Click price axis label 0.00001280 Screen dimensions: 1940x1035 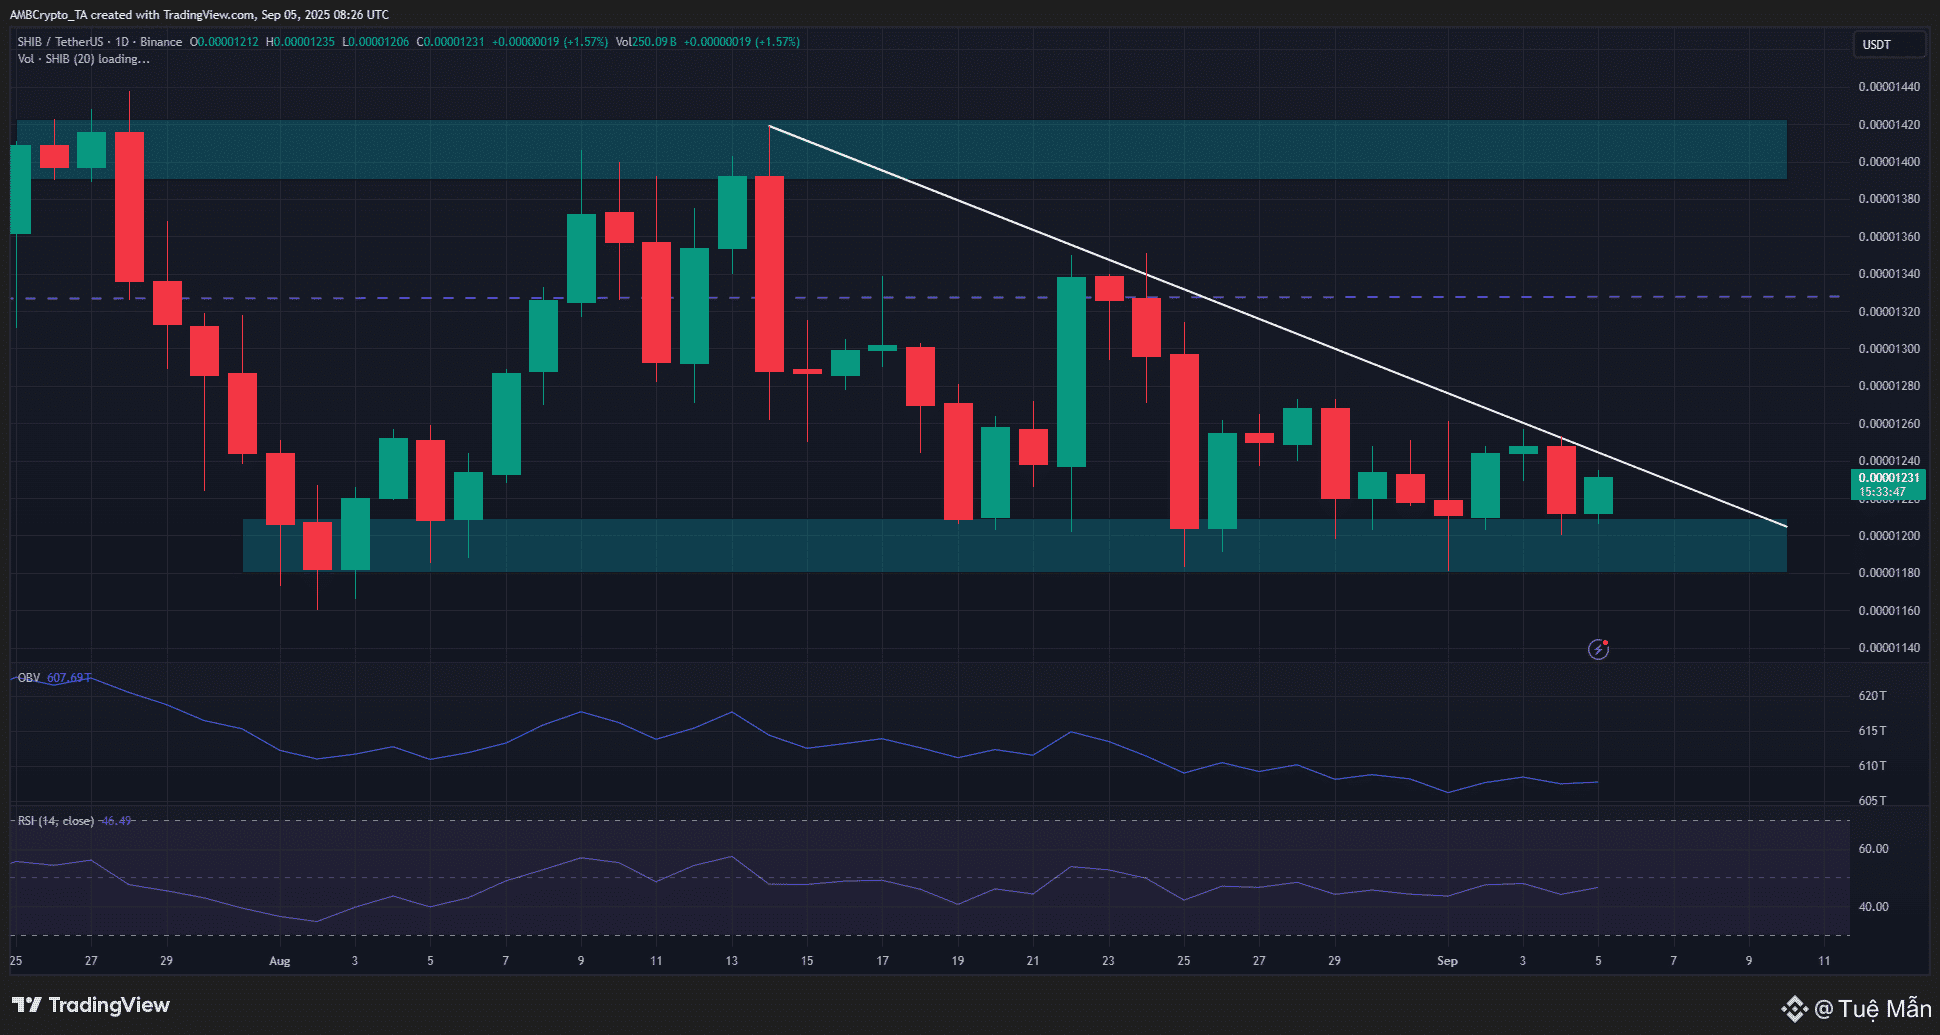click(1889, 386)
